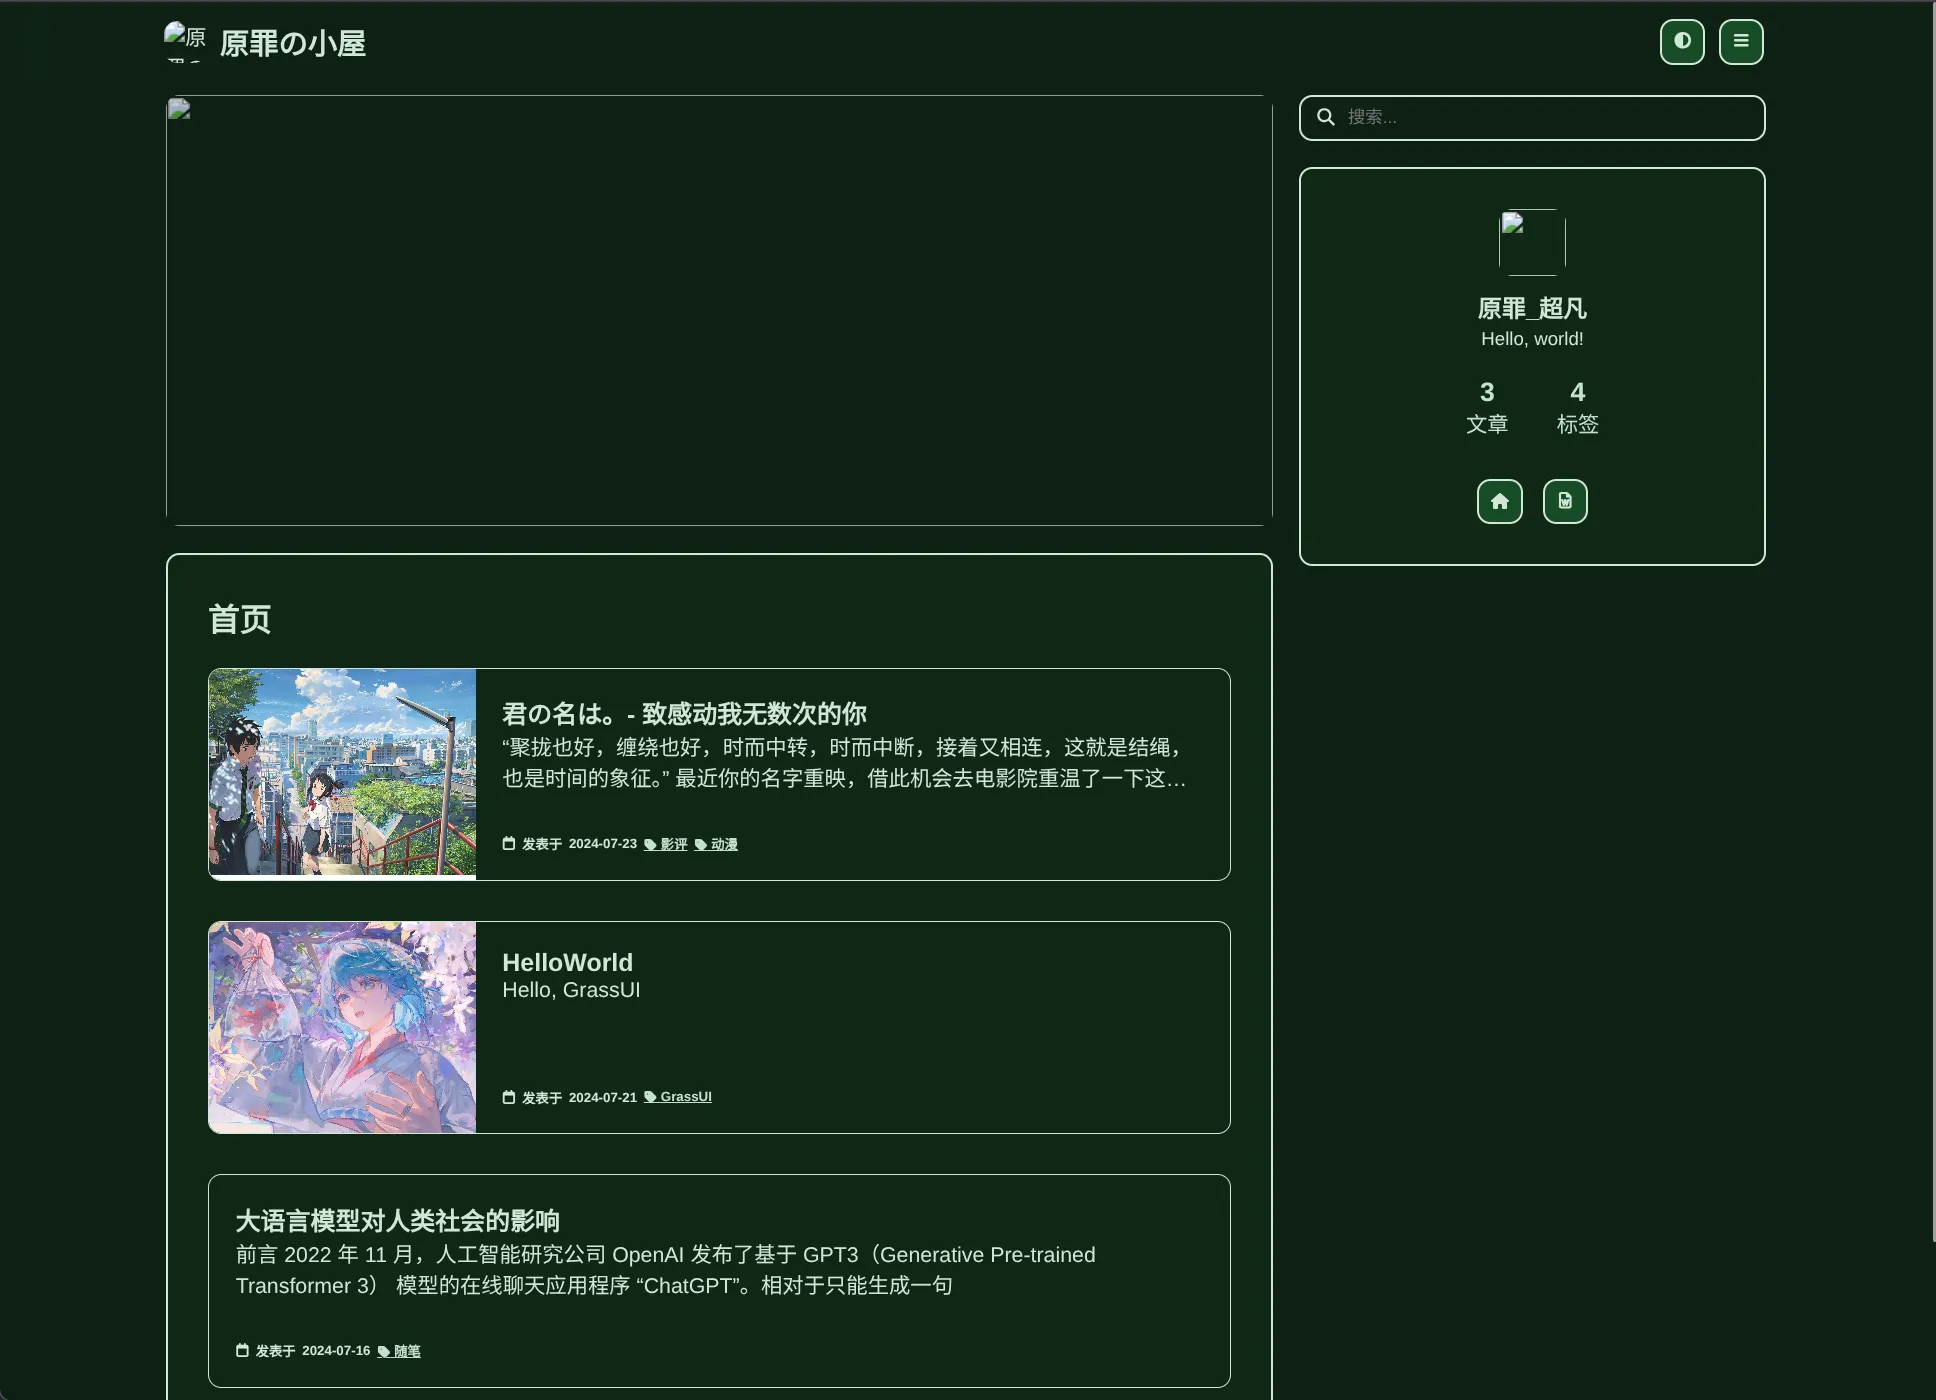Click the calendar icon beside 2024-07-23
This screenshot has width=1936, height=1400.
(509, 843)
